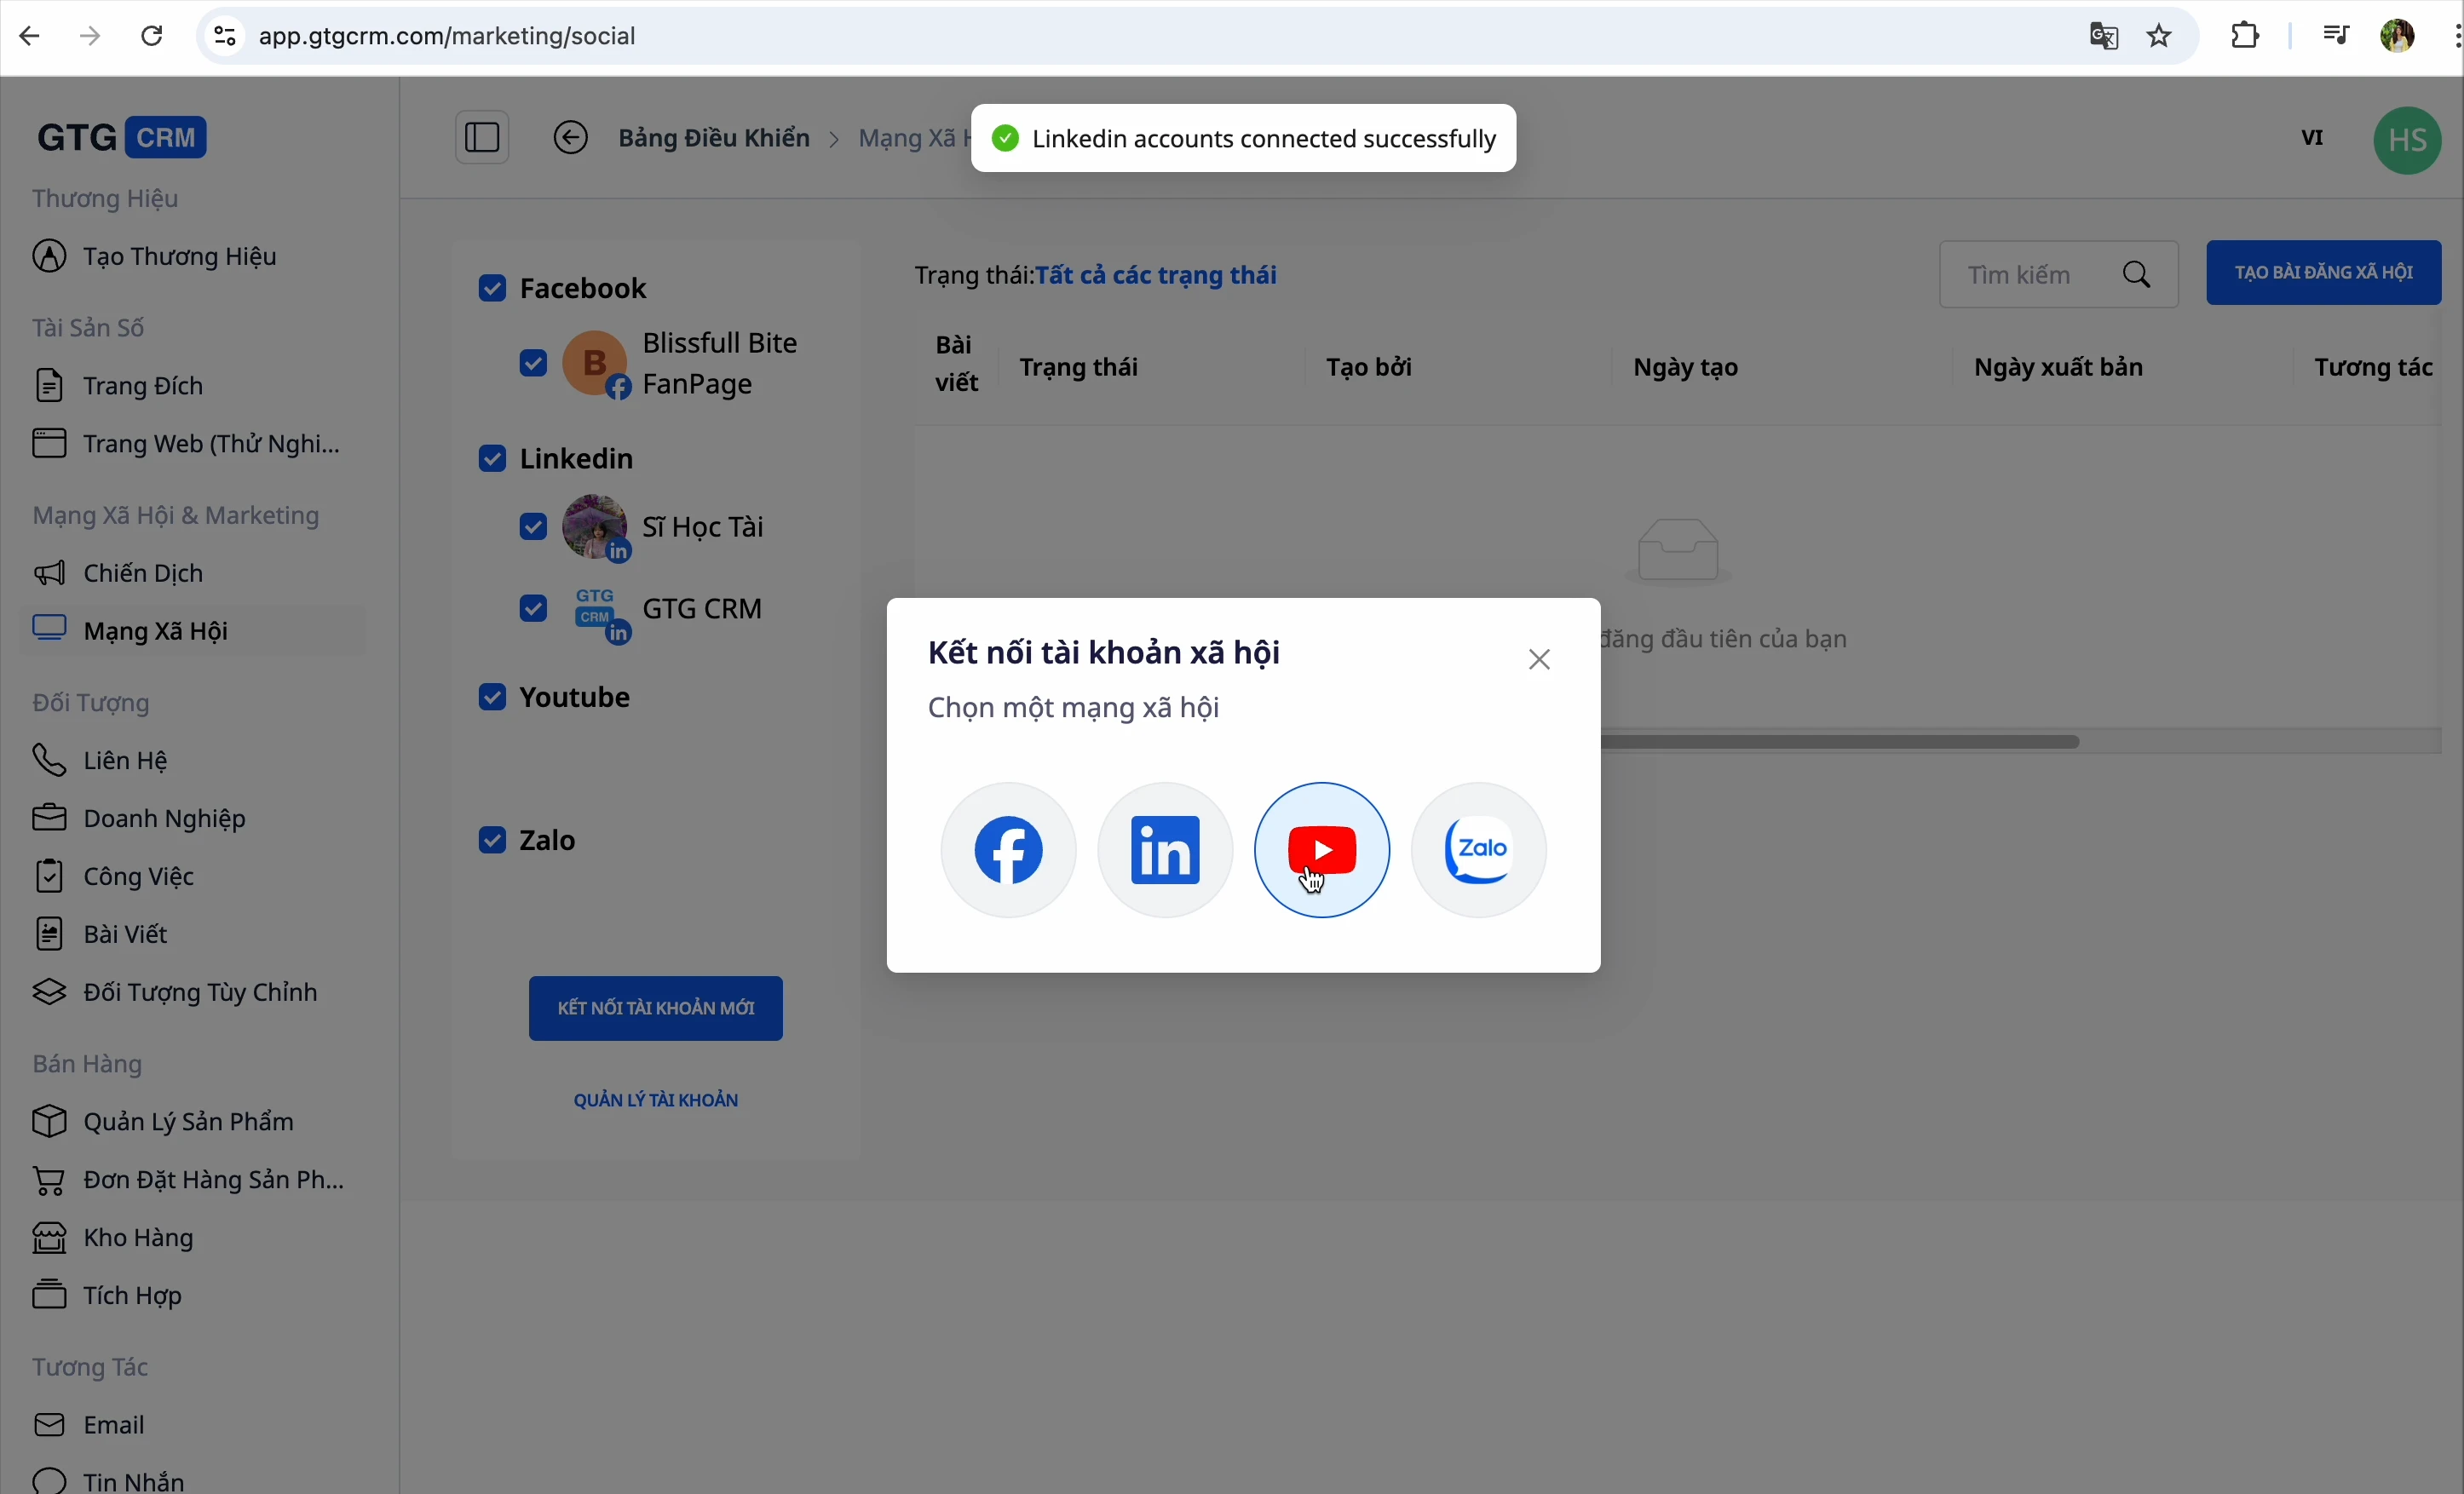
Task: Deselect the Sĩ Học Tài account
Action: [x=533, y=527]
